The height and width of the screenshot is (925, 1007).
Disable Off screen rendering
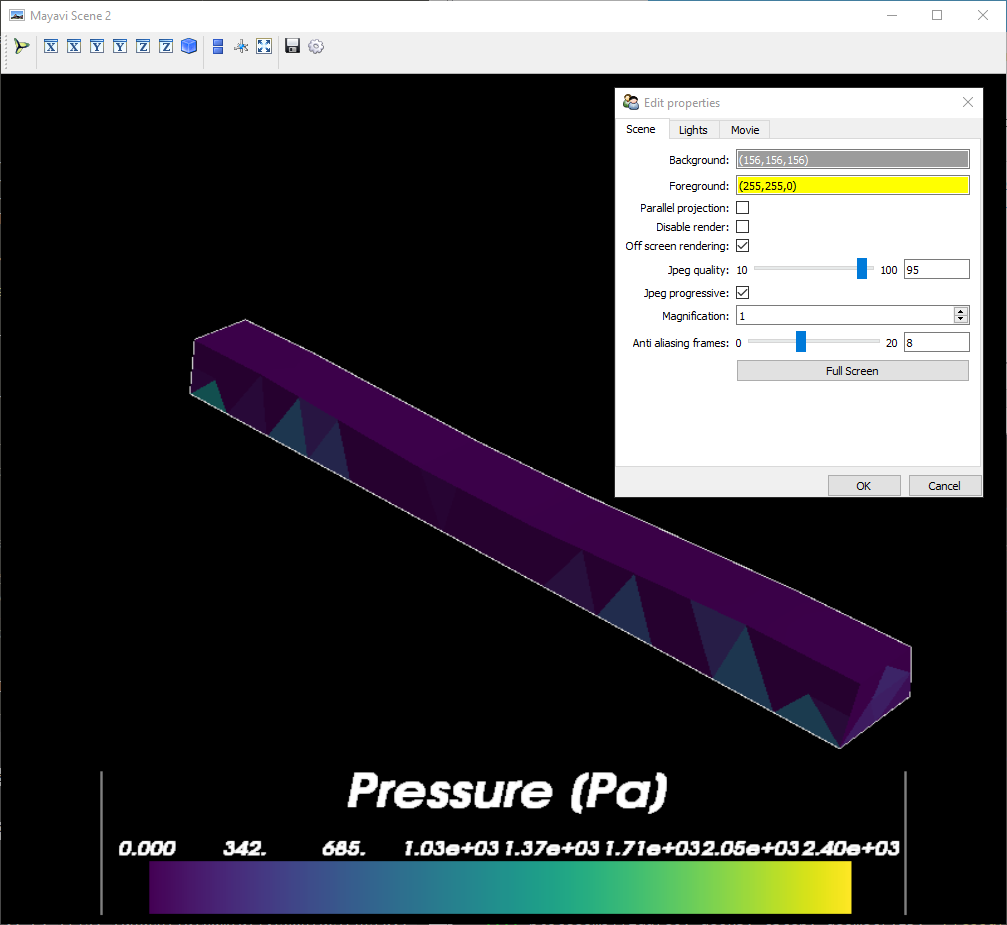(x=742, y=245)
